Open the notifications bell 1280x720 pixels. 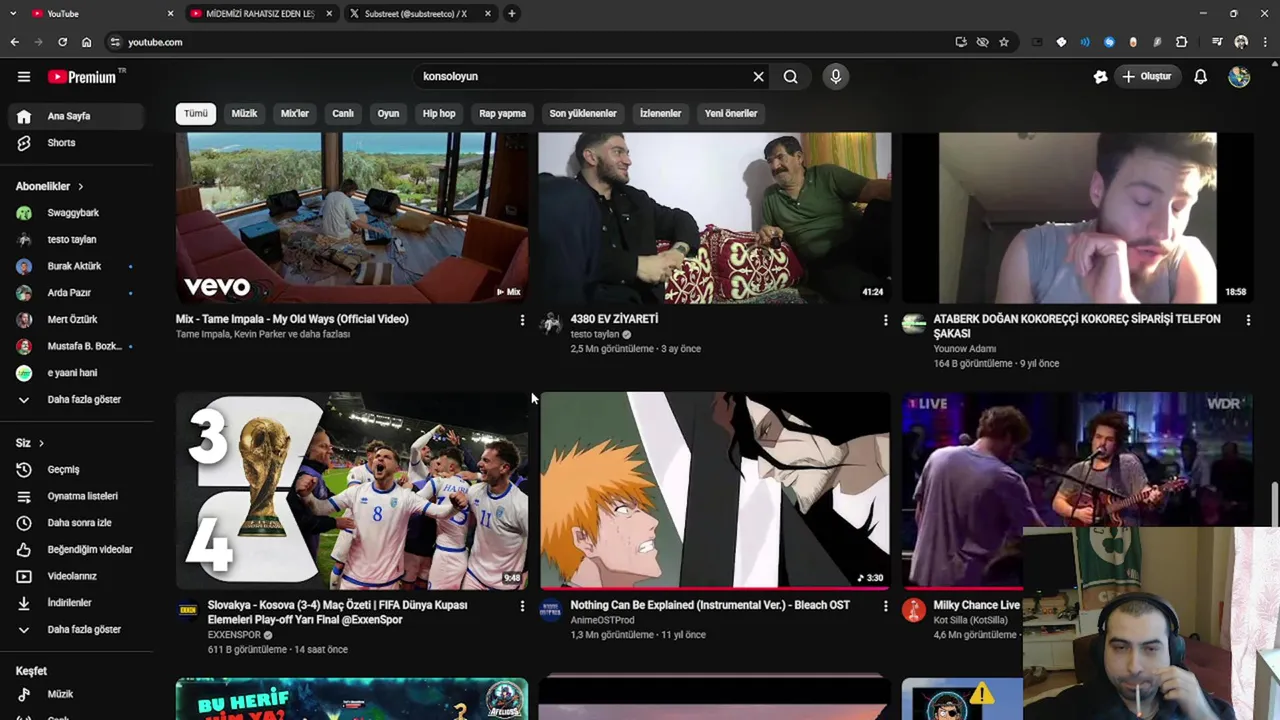coord(1200,76)
